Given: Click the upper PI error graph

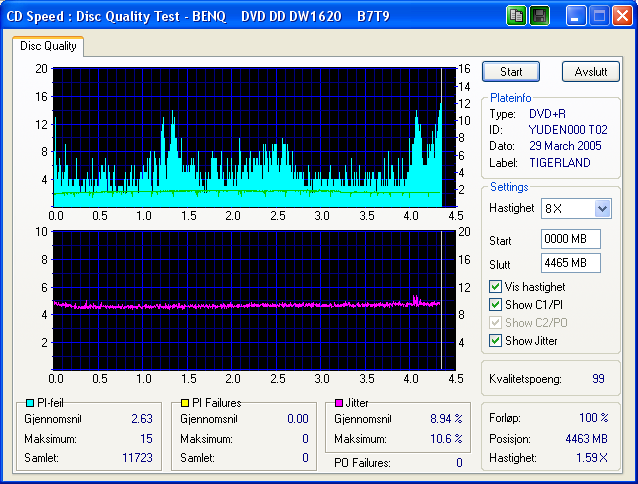Looking at the screenshot, I should (x=254, y=137).
